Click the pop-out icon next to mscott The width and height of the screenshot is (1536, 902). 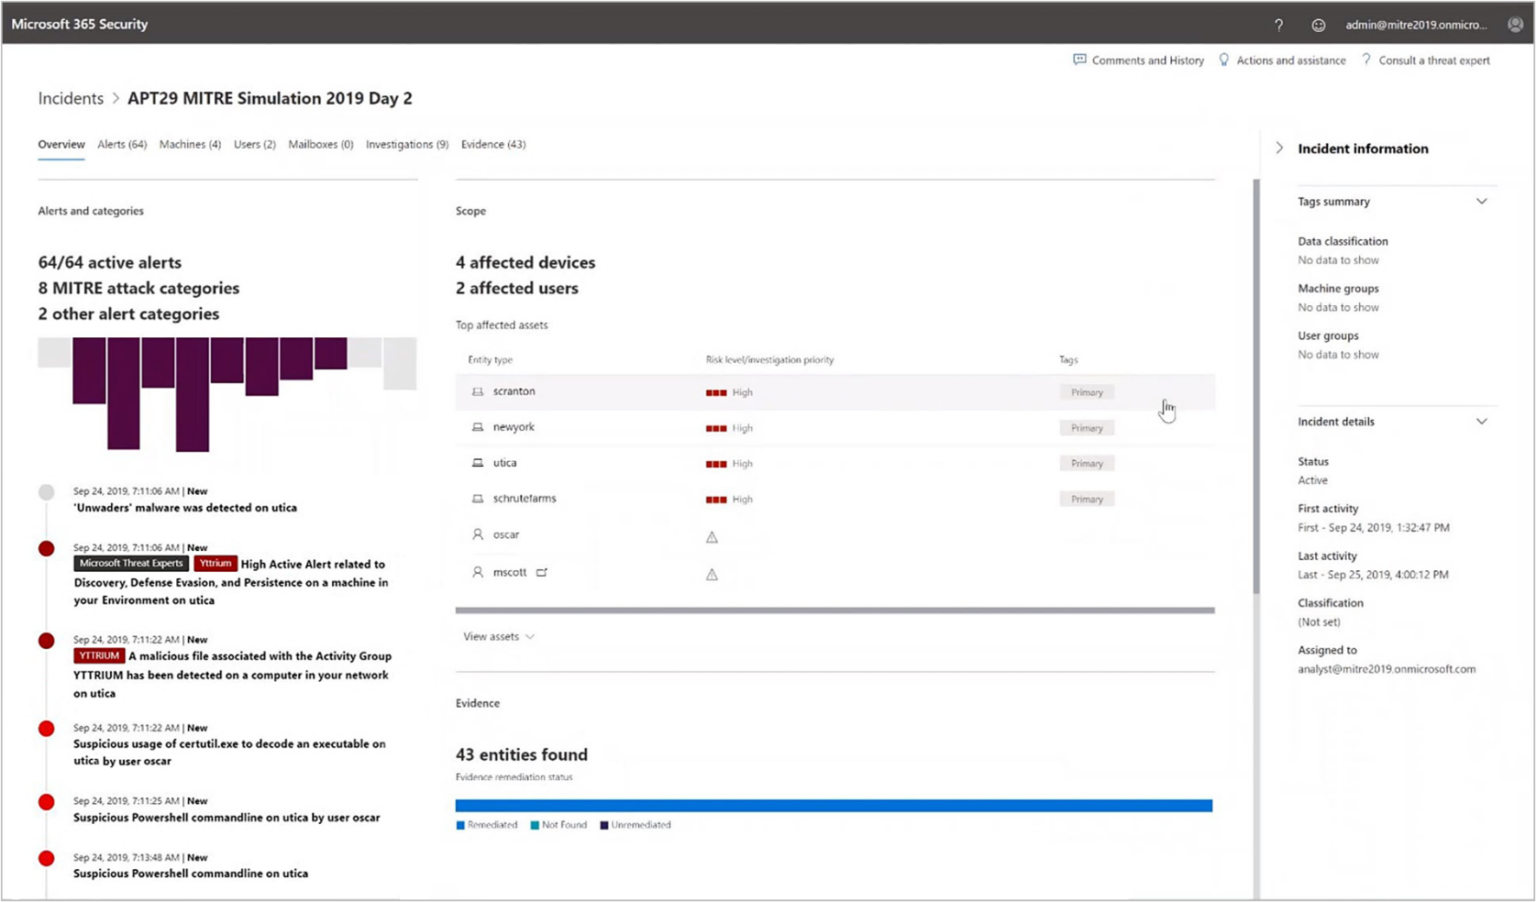click(x=541, y=572)
